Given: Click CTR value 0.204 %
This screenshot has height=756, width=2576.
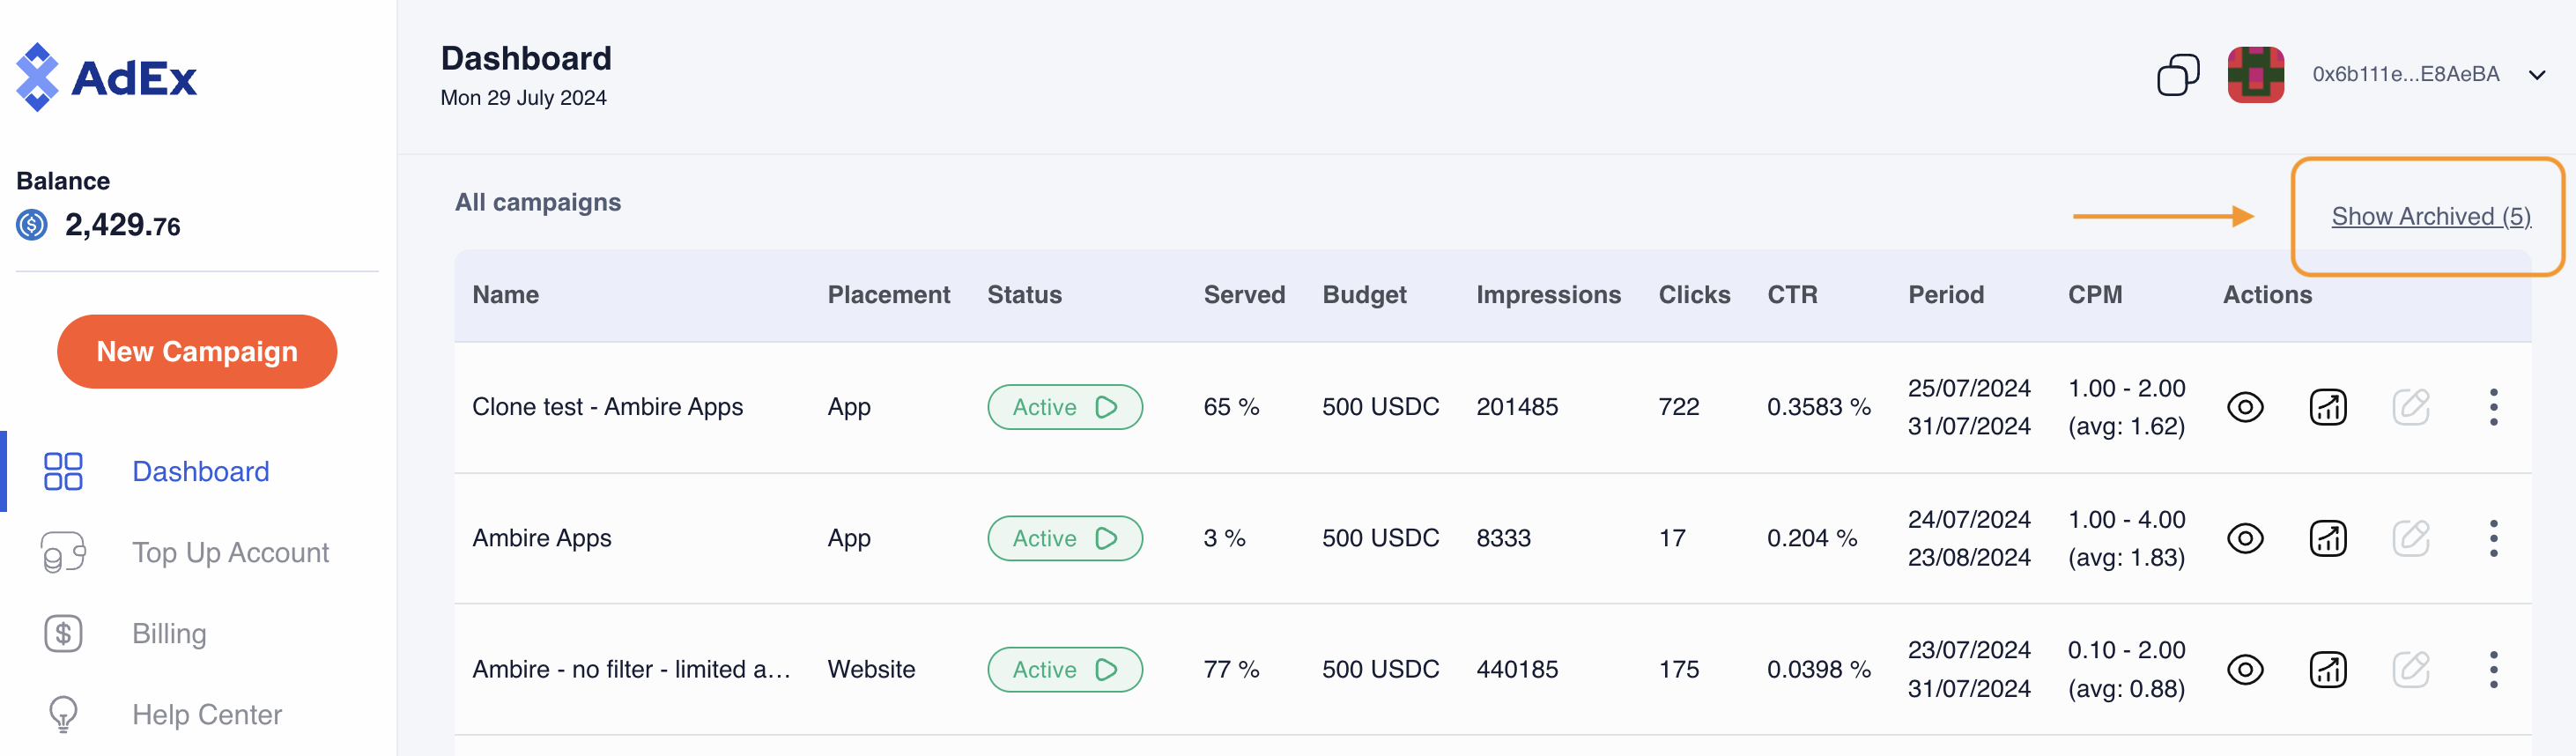Looking at the screenshot, I should pyautogui.click(x=1811, y=538).
